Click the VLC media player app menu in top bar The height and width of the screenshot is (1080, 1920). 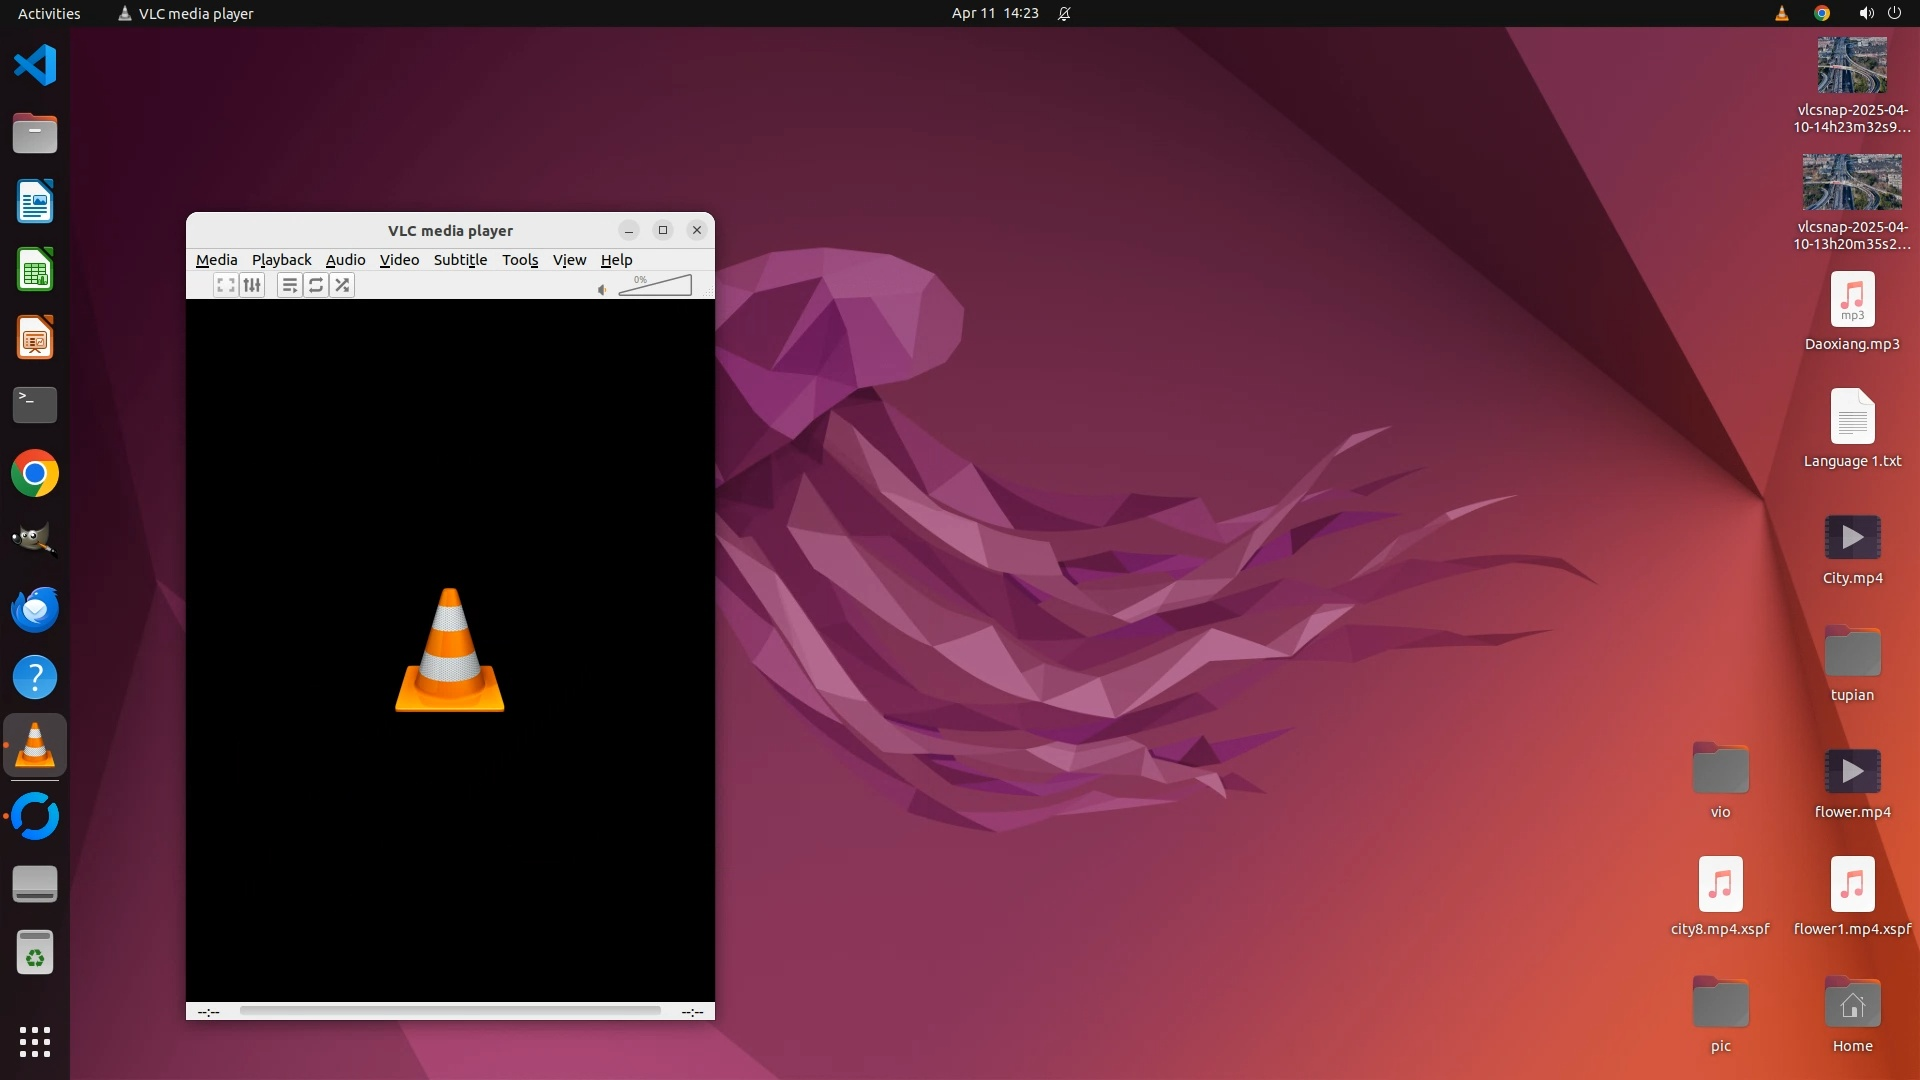pos(186,13)
